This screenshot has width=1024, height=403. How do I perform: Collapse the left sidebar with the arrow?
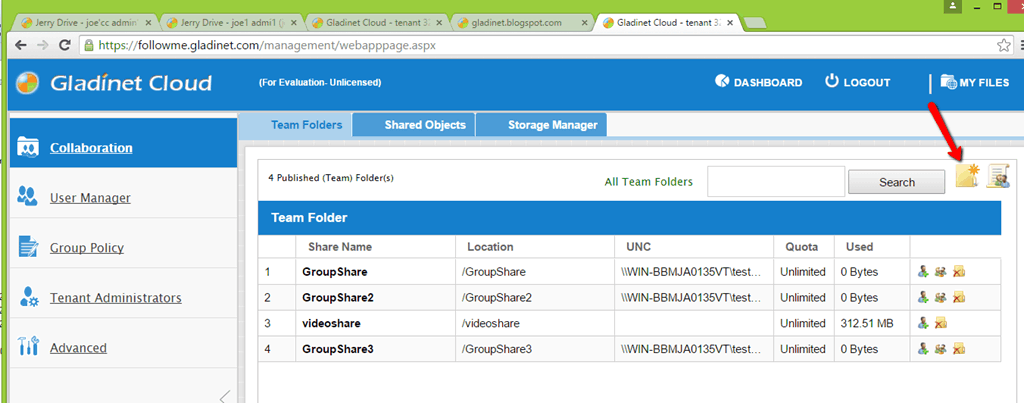click(x=224, y=396)
